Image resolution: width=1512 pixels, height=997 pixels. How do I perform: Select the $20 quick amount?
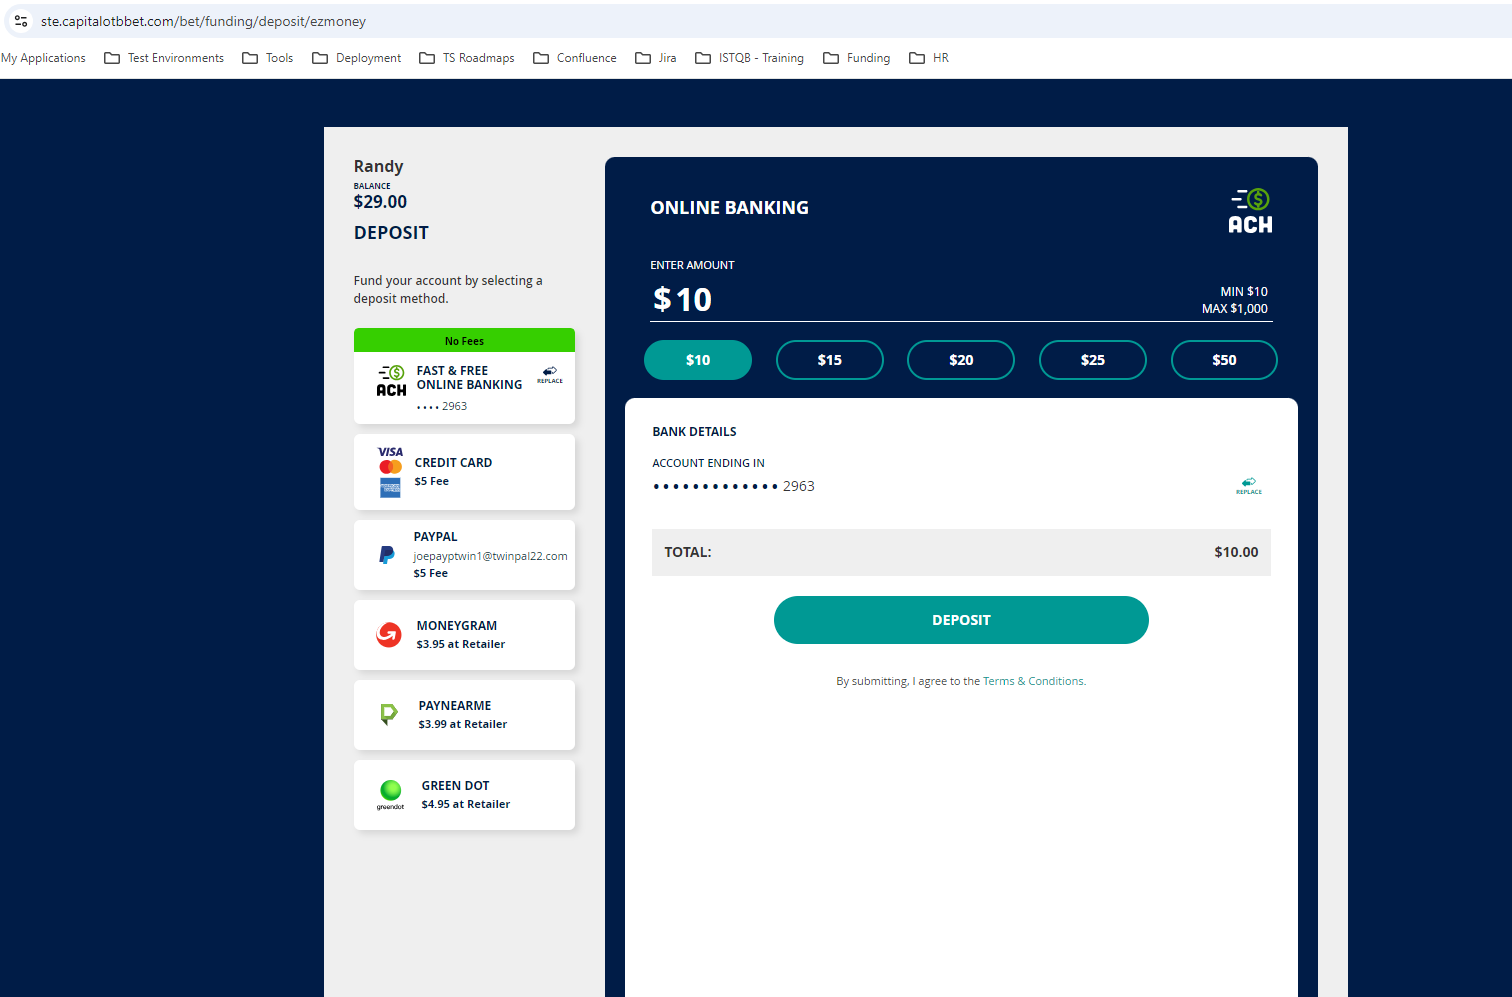click(x=961, y=360)
